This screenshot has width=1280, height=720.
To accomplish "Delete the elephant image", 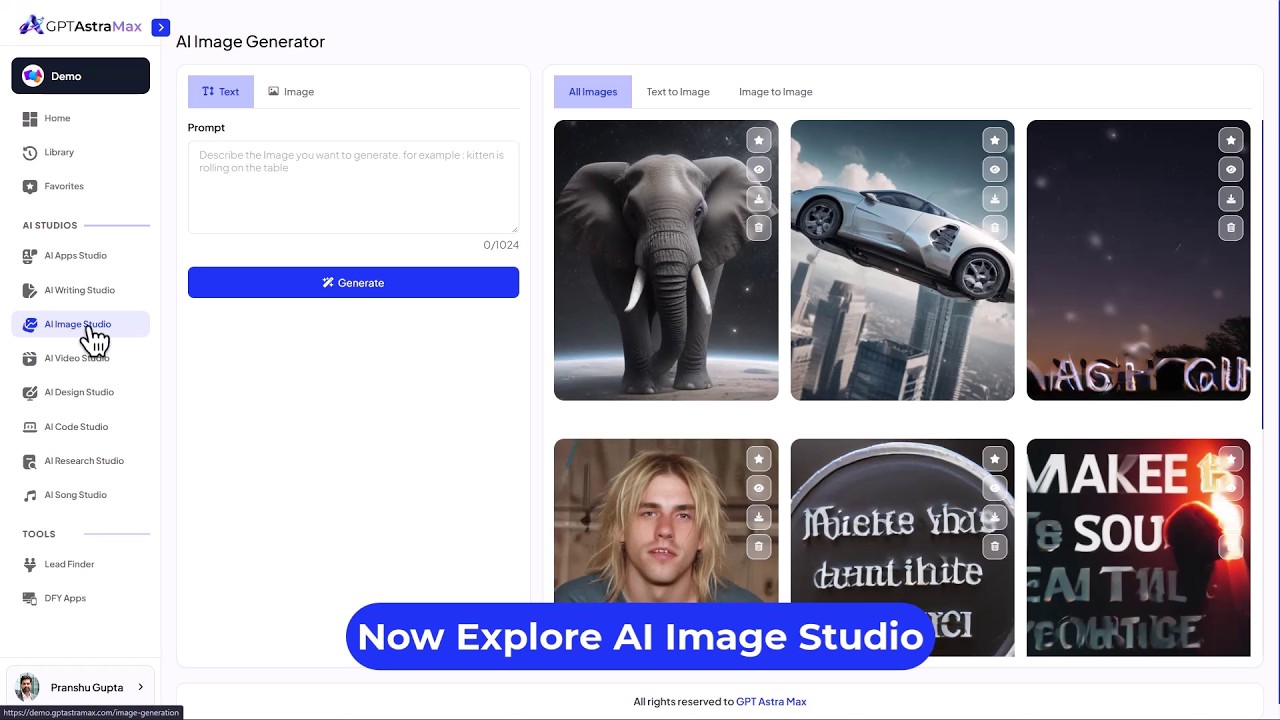I will point(759,228).
